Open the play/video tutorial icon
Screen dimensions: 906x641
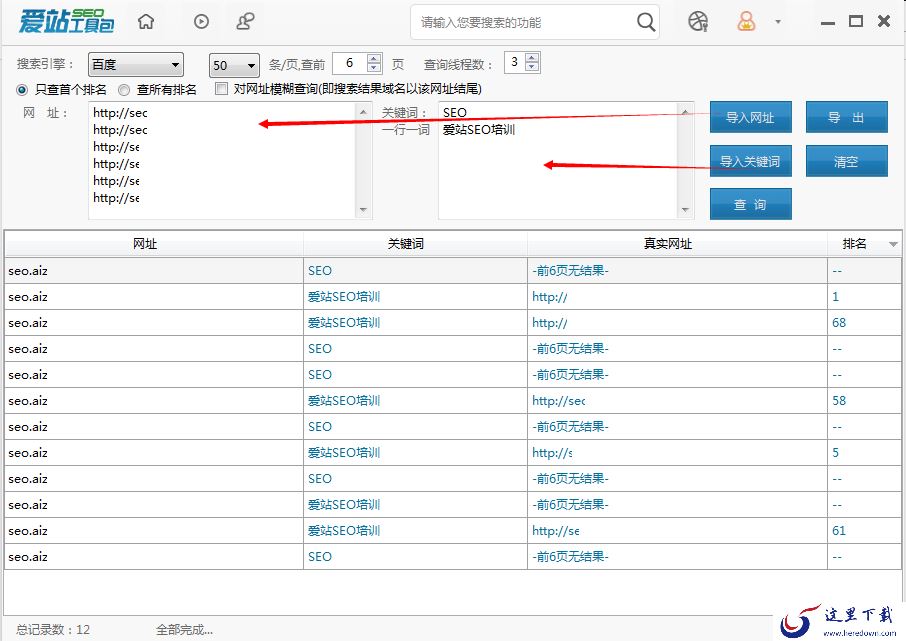pos(201,22)
